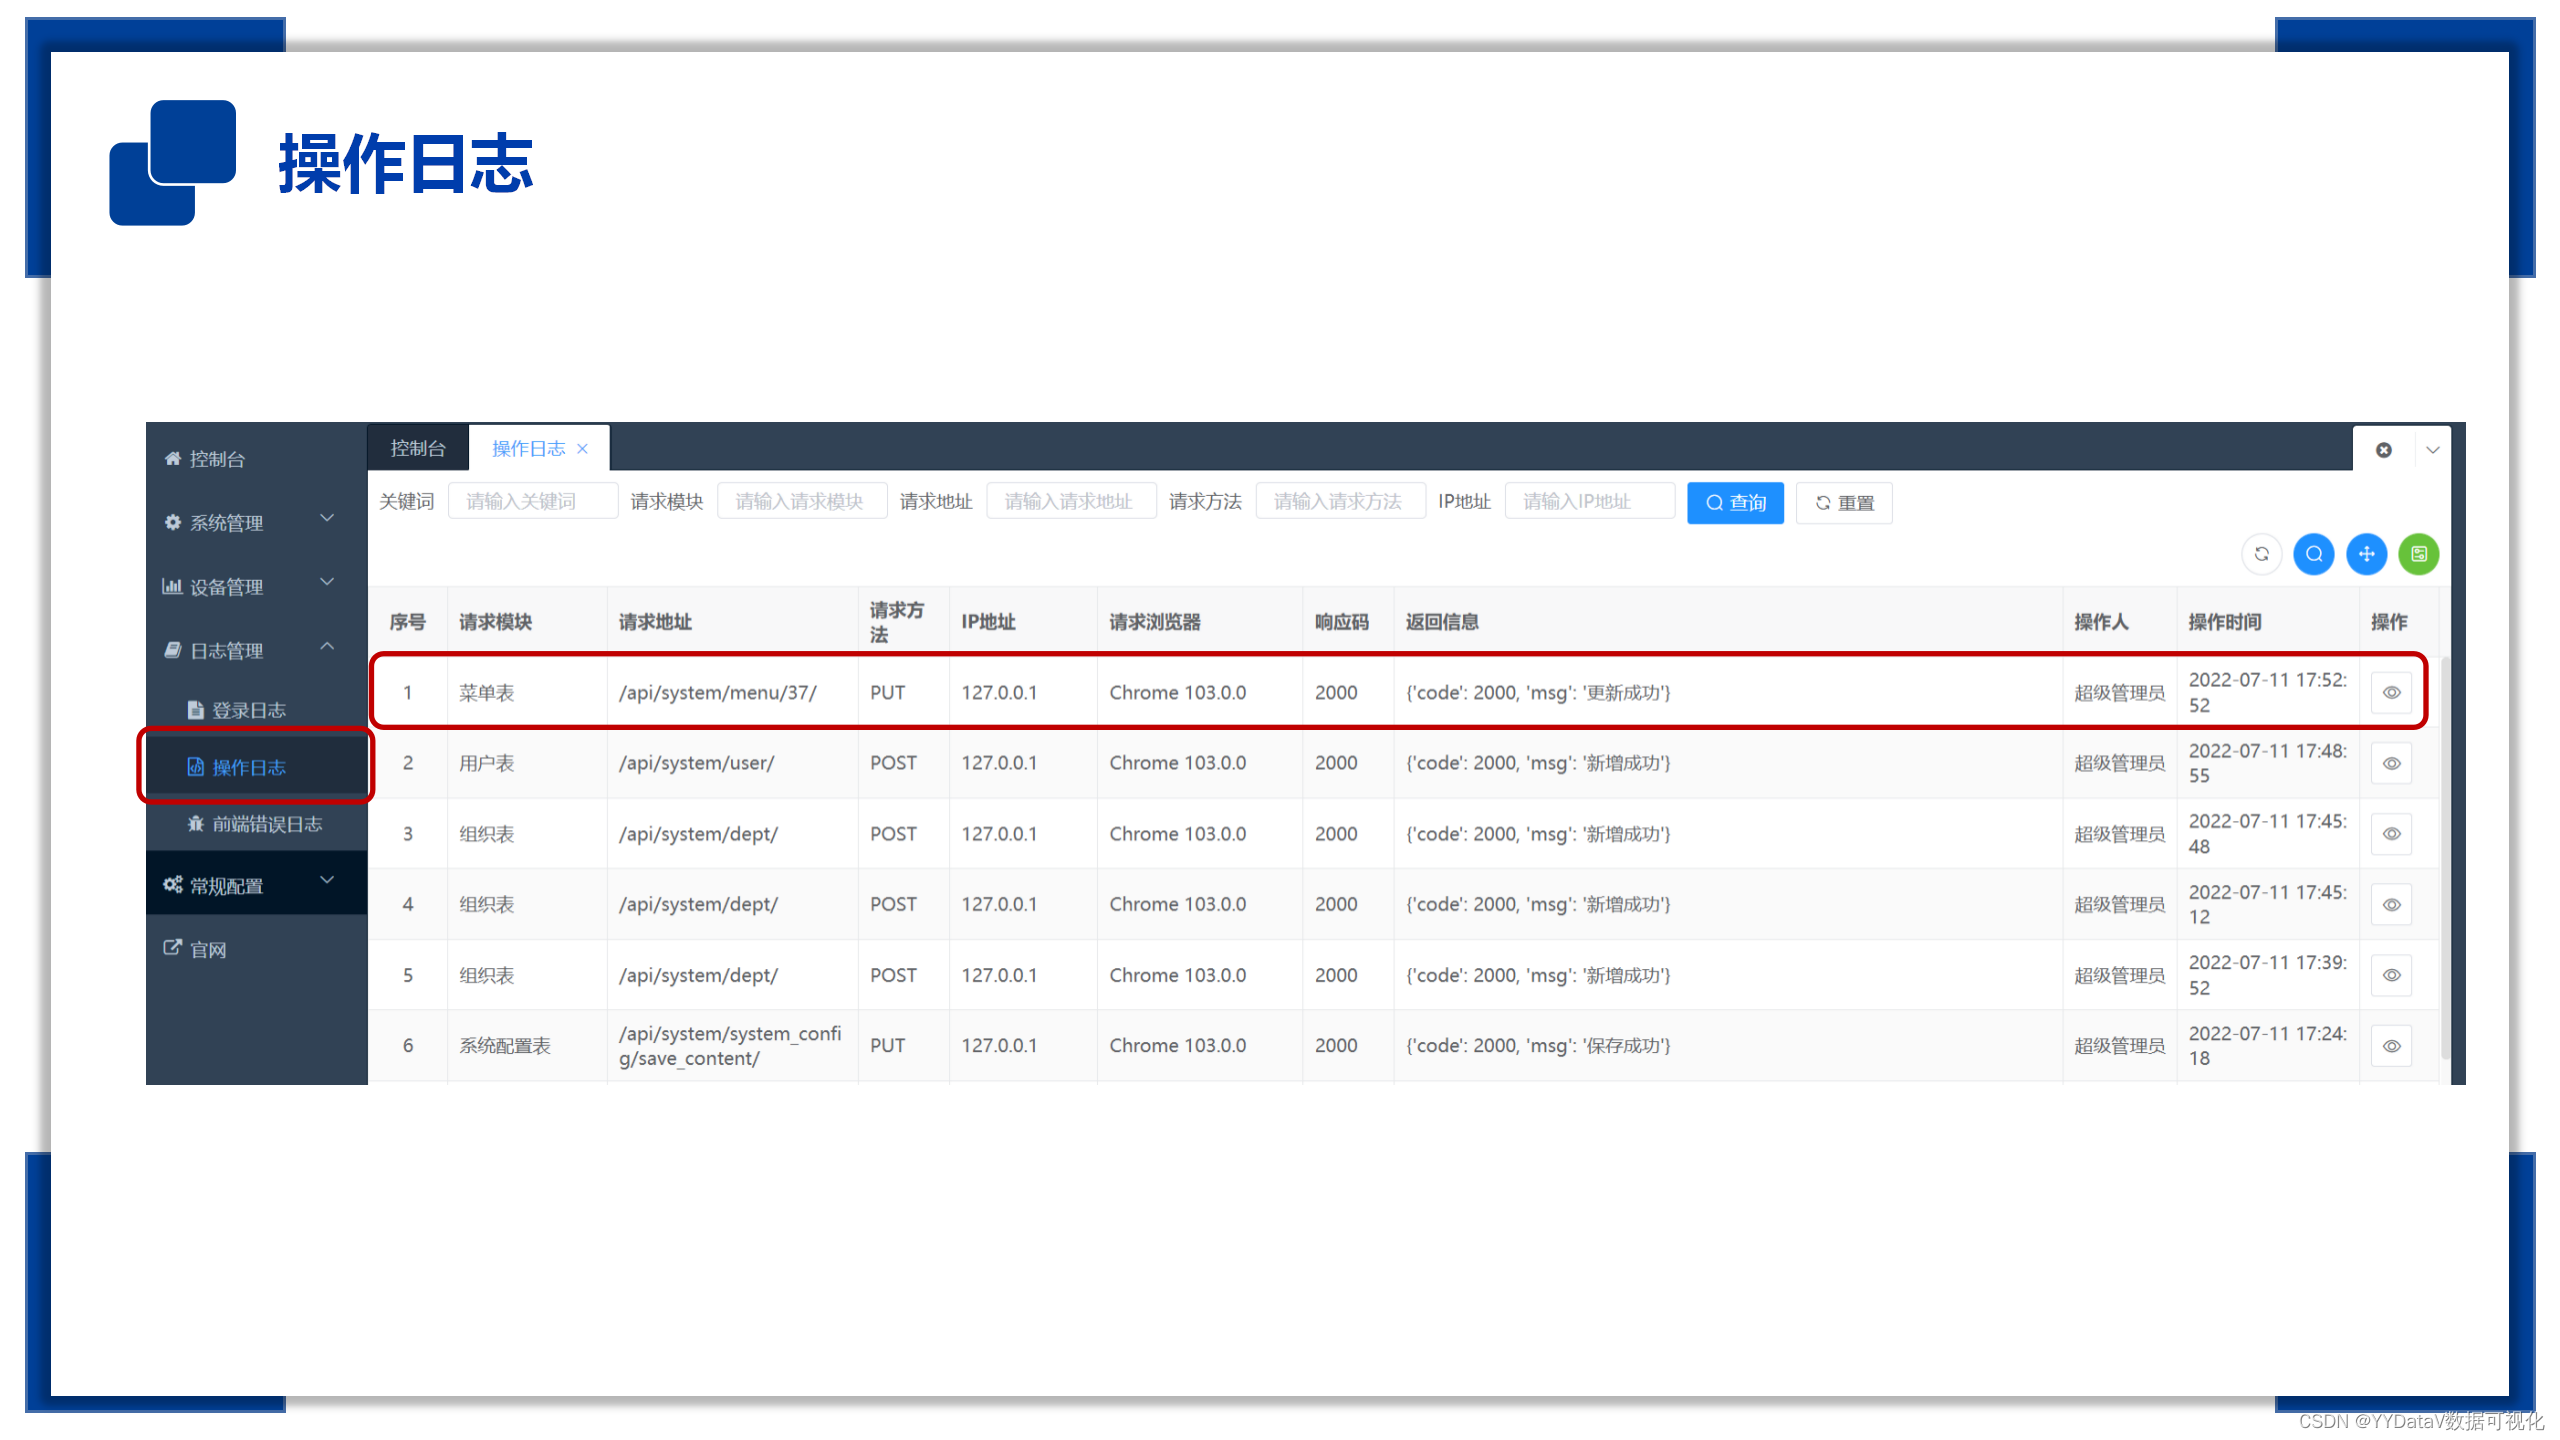2560x1440 pixels.
Task: View details eye icon for row 3
Action: click(x=2391, y=834)
